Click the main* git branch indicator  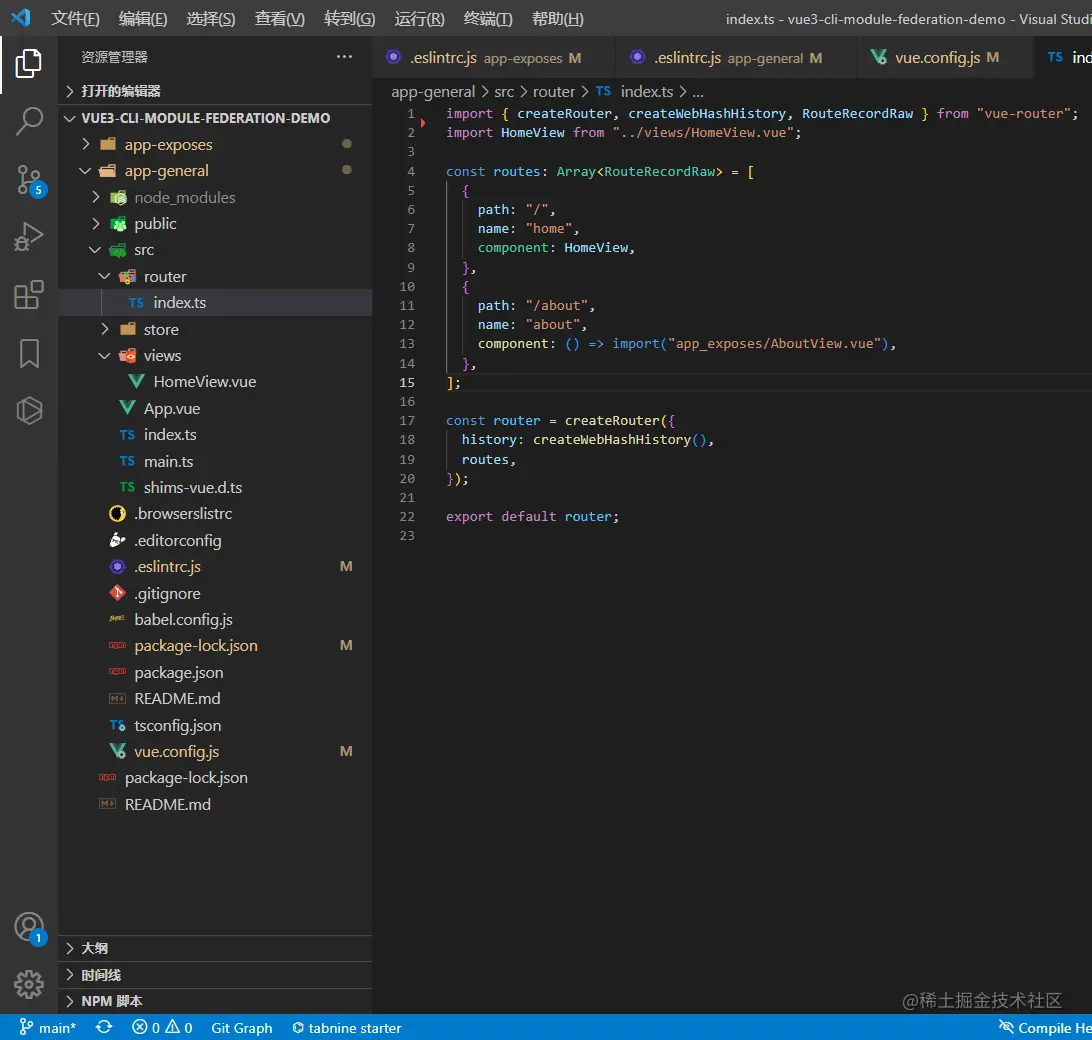pyautogui.click(x=47, y=1027)
